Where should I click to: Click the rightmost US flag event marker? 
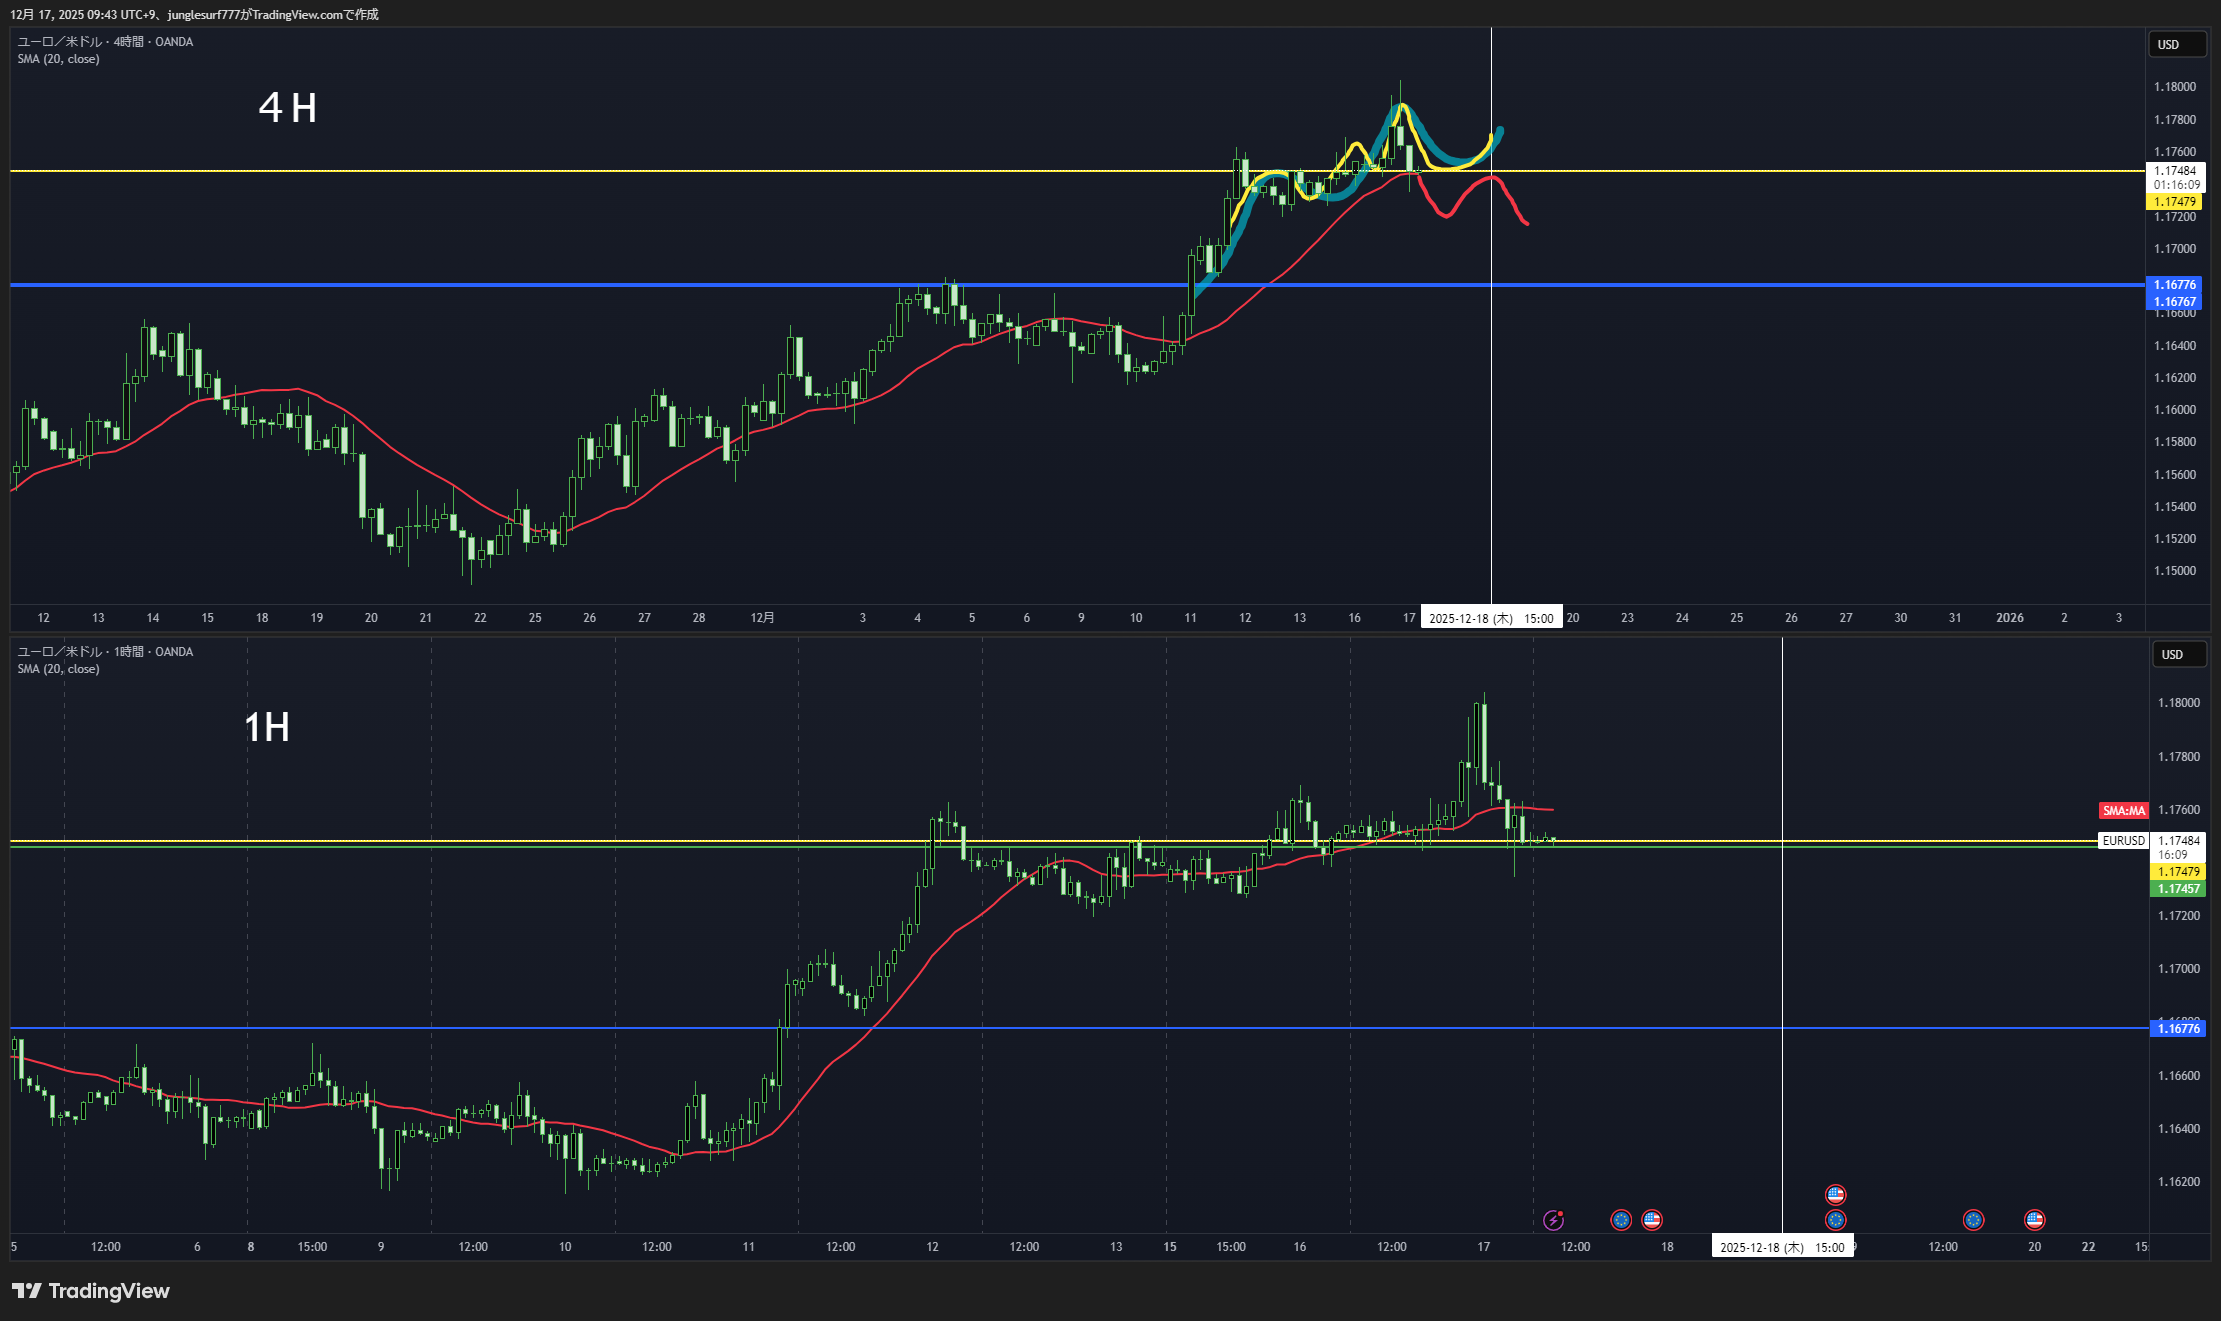2034,1219
